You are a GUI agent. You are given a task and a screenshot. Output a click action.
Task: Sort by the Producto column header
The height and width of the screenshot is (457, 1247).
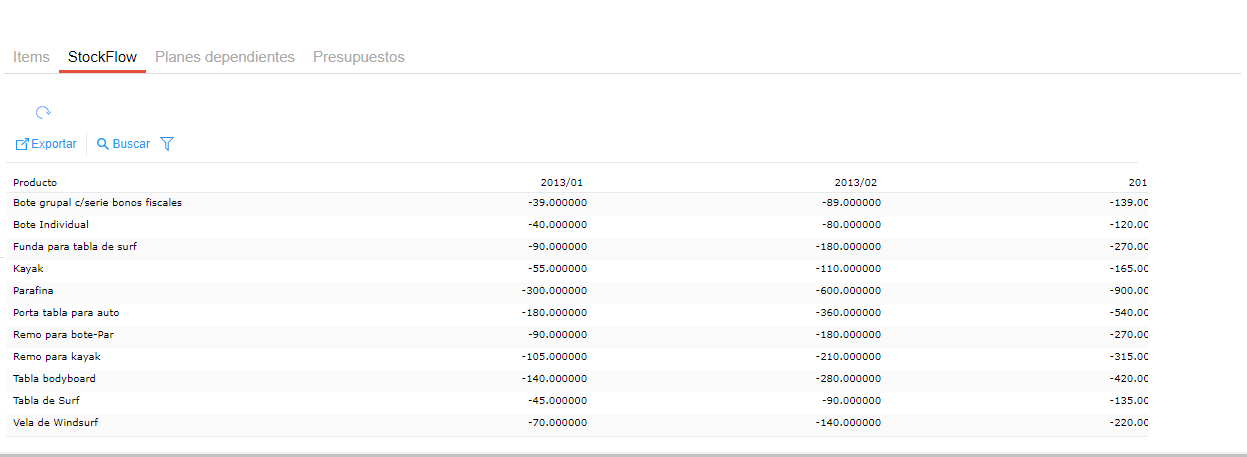[x=35, y=182]
